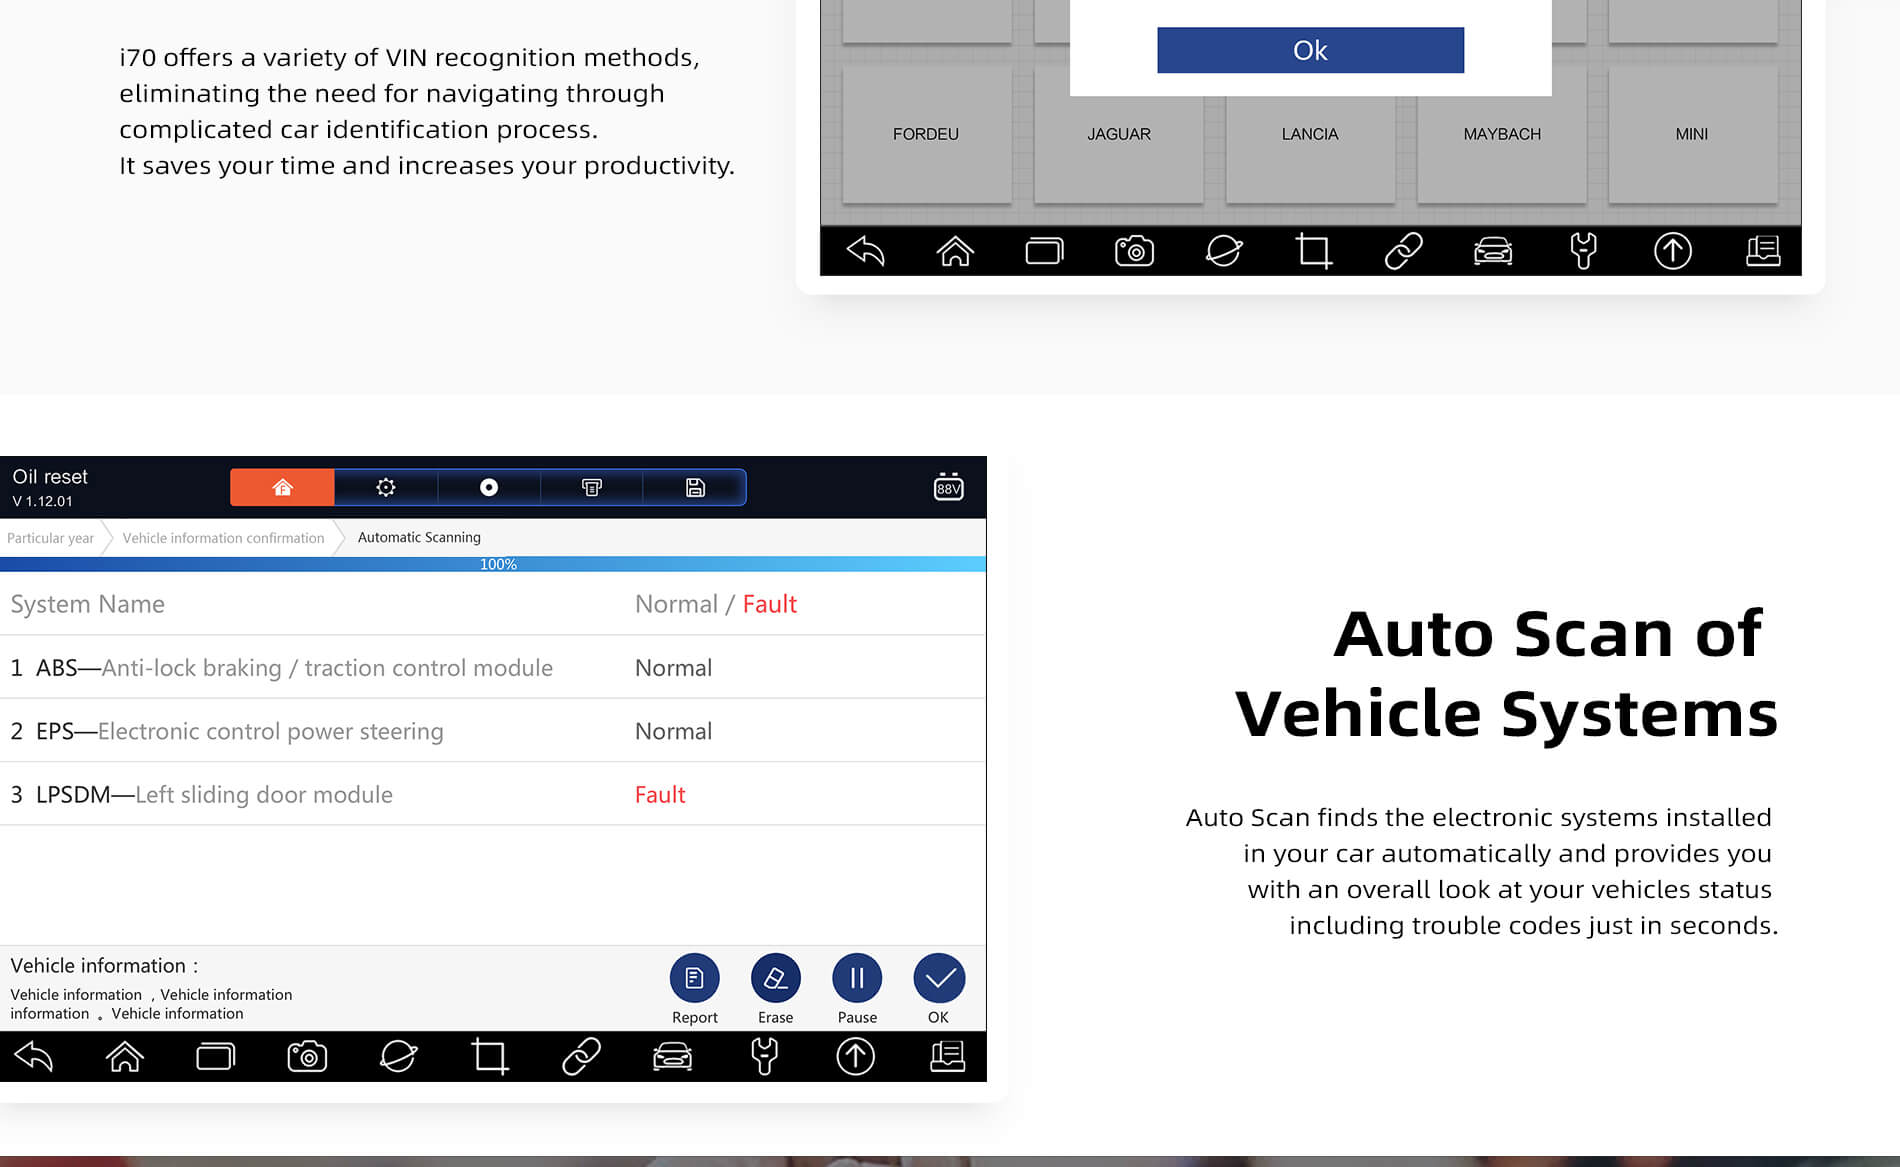Viewport: 1900px width, 1167px height.
Task: Click the blue Ok button
Action: [1310, 50]
